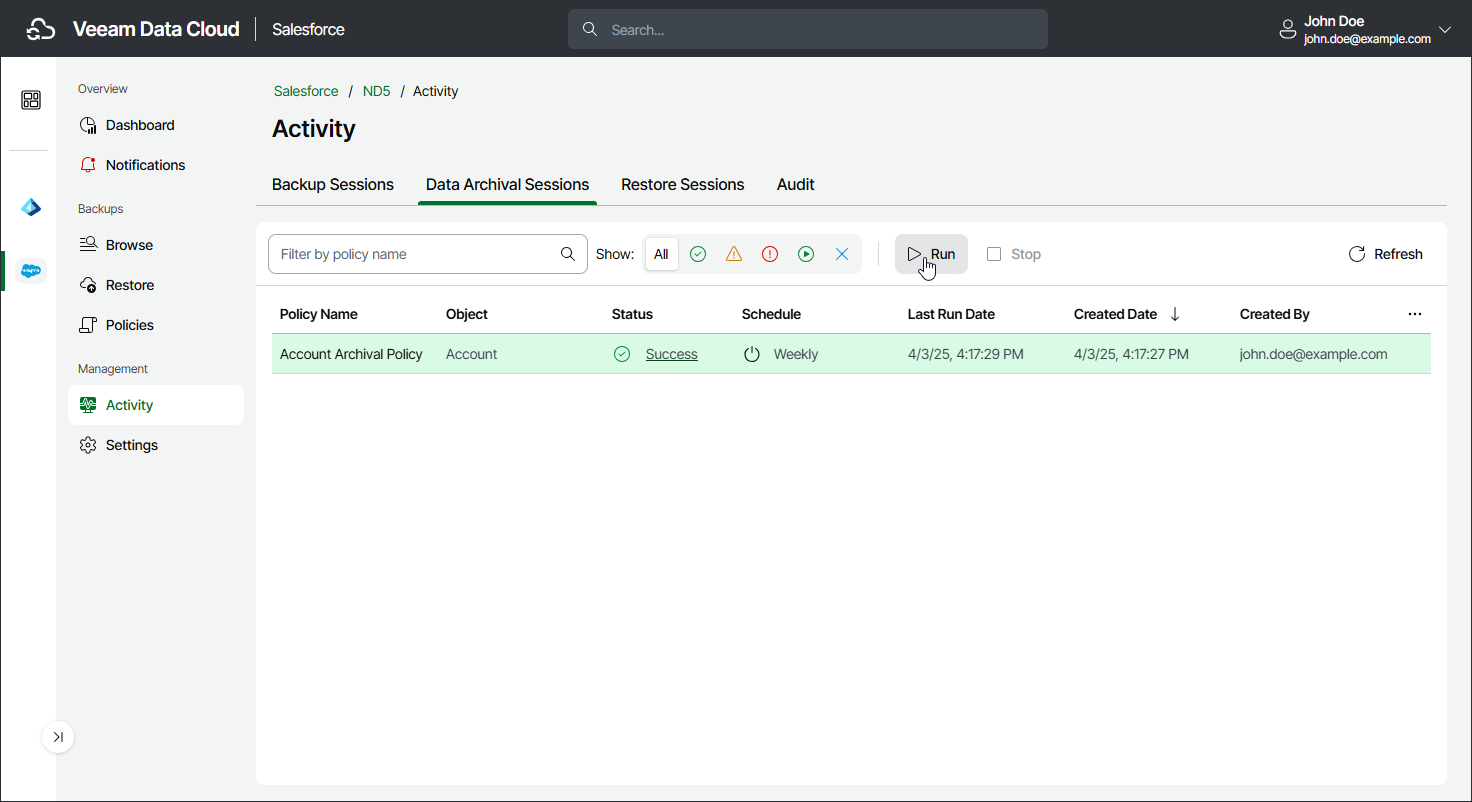1472x802 pixels.
Task: Click the magnifier icon in policy filter
Action: [x=568, y=254]
